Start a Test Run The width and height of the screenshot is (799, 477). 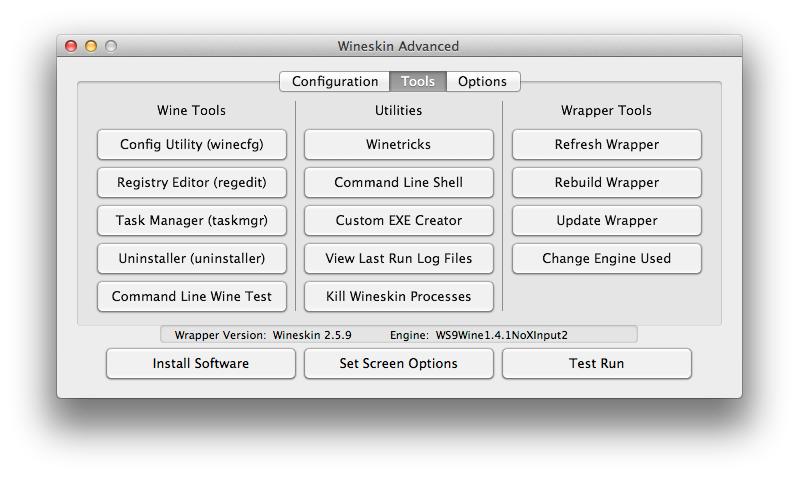point(597,363)
